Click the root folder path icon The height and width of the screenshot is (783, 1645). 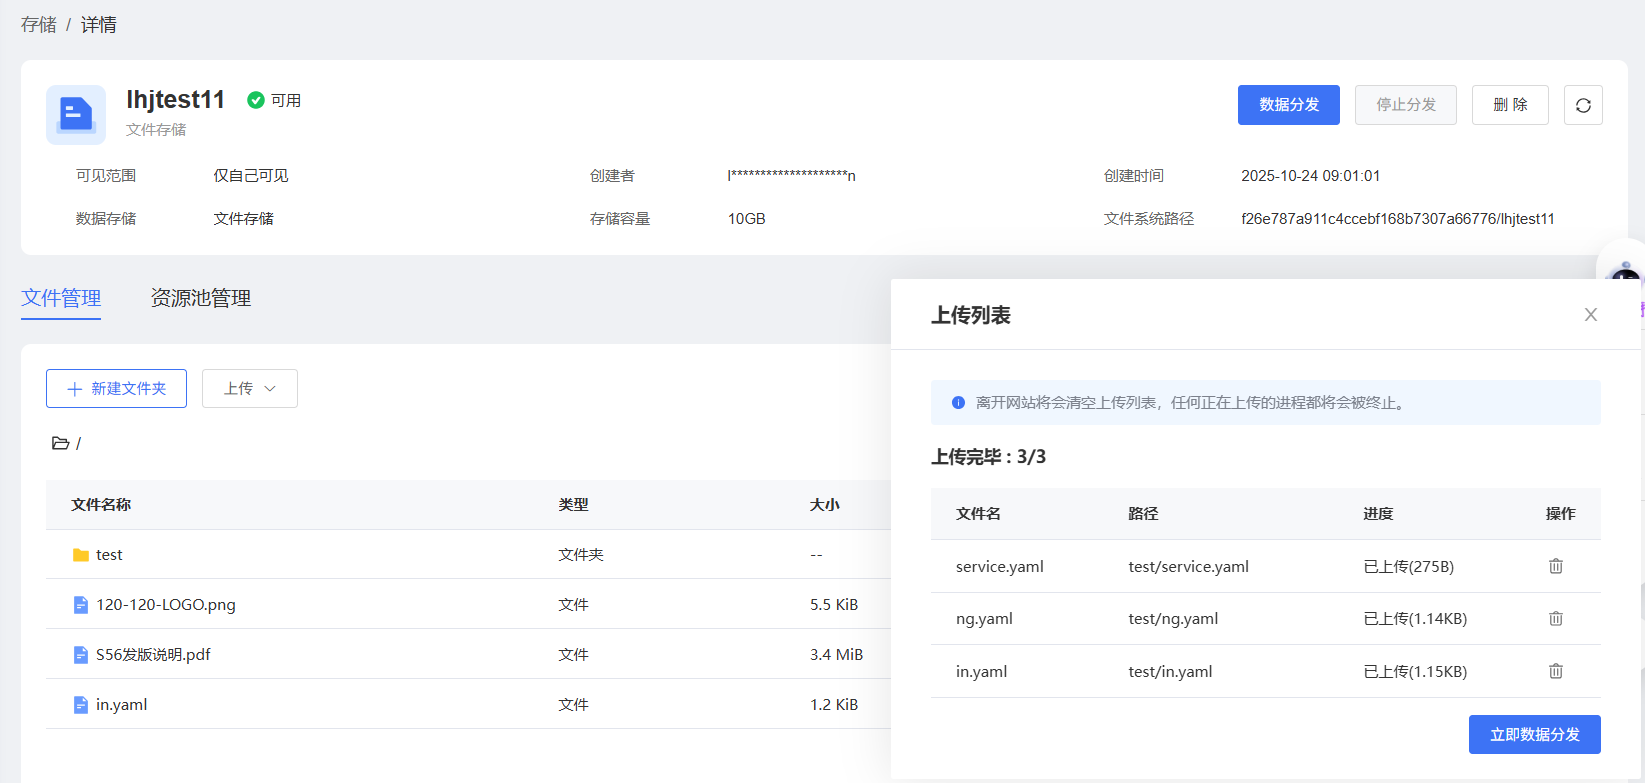pyautogui.click(x=61, y=443)
